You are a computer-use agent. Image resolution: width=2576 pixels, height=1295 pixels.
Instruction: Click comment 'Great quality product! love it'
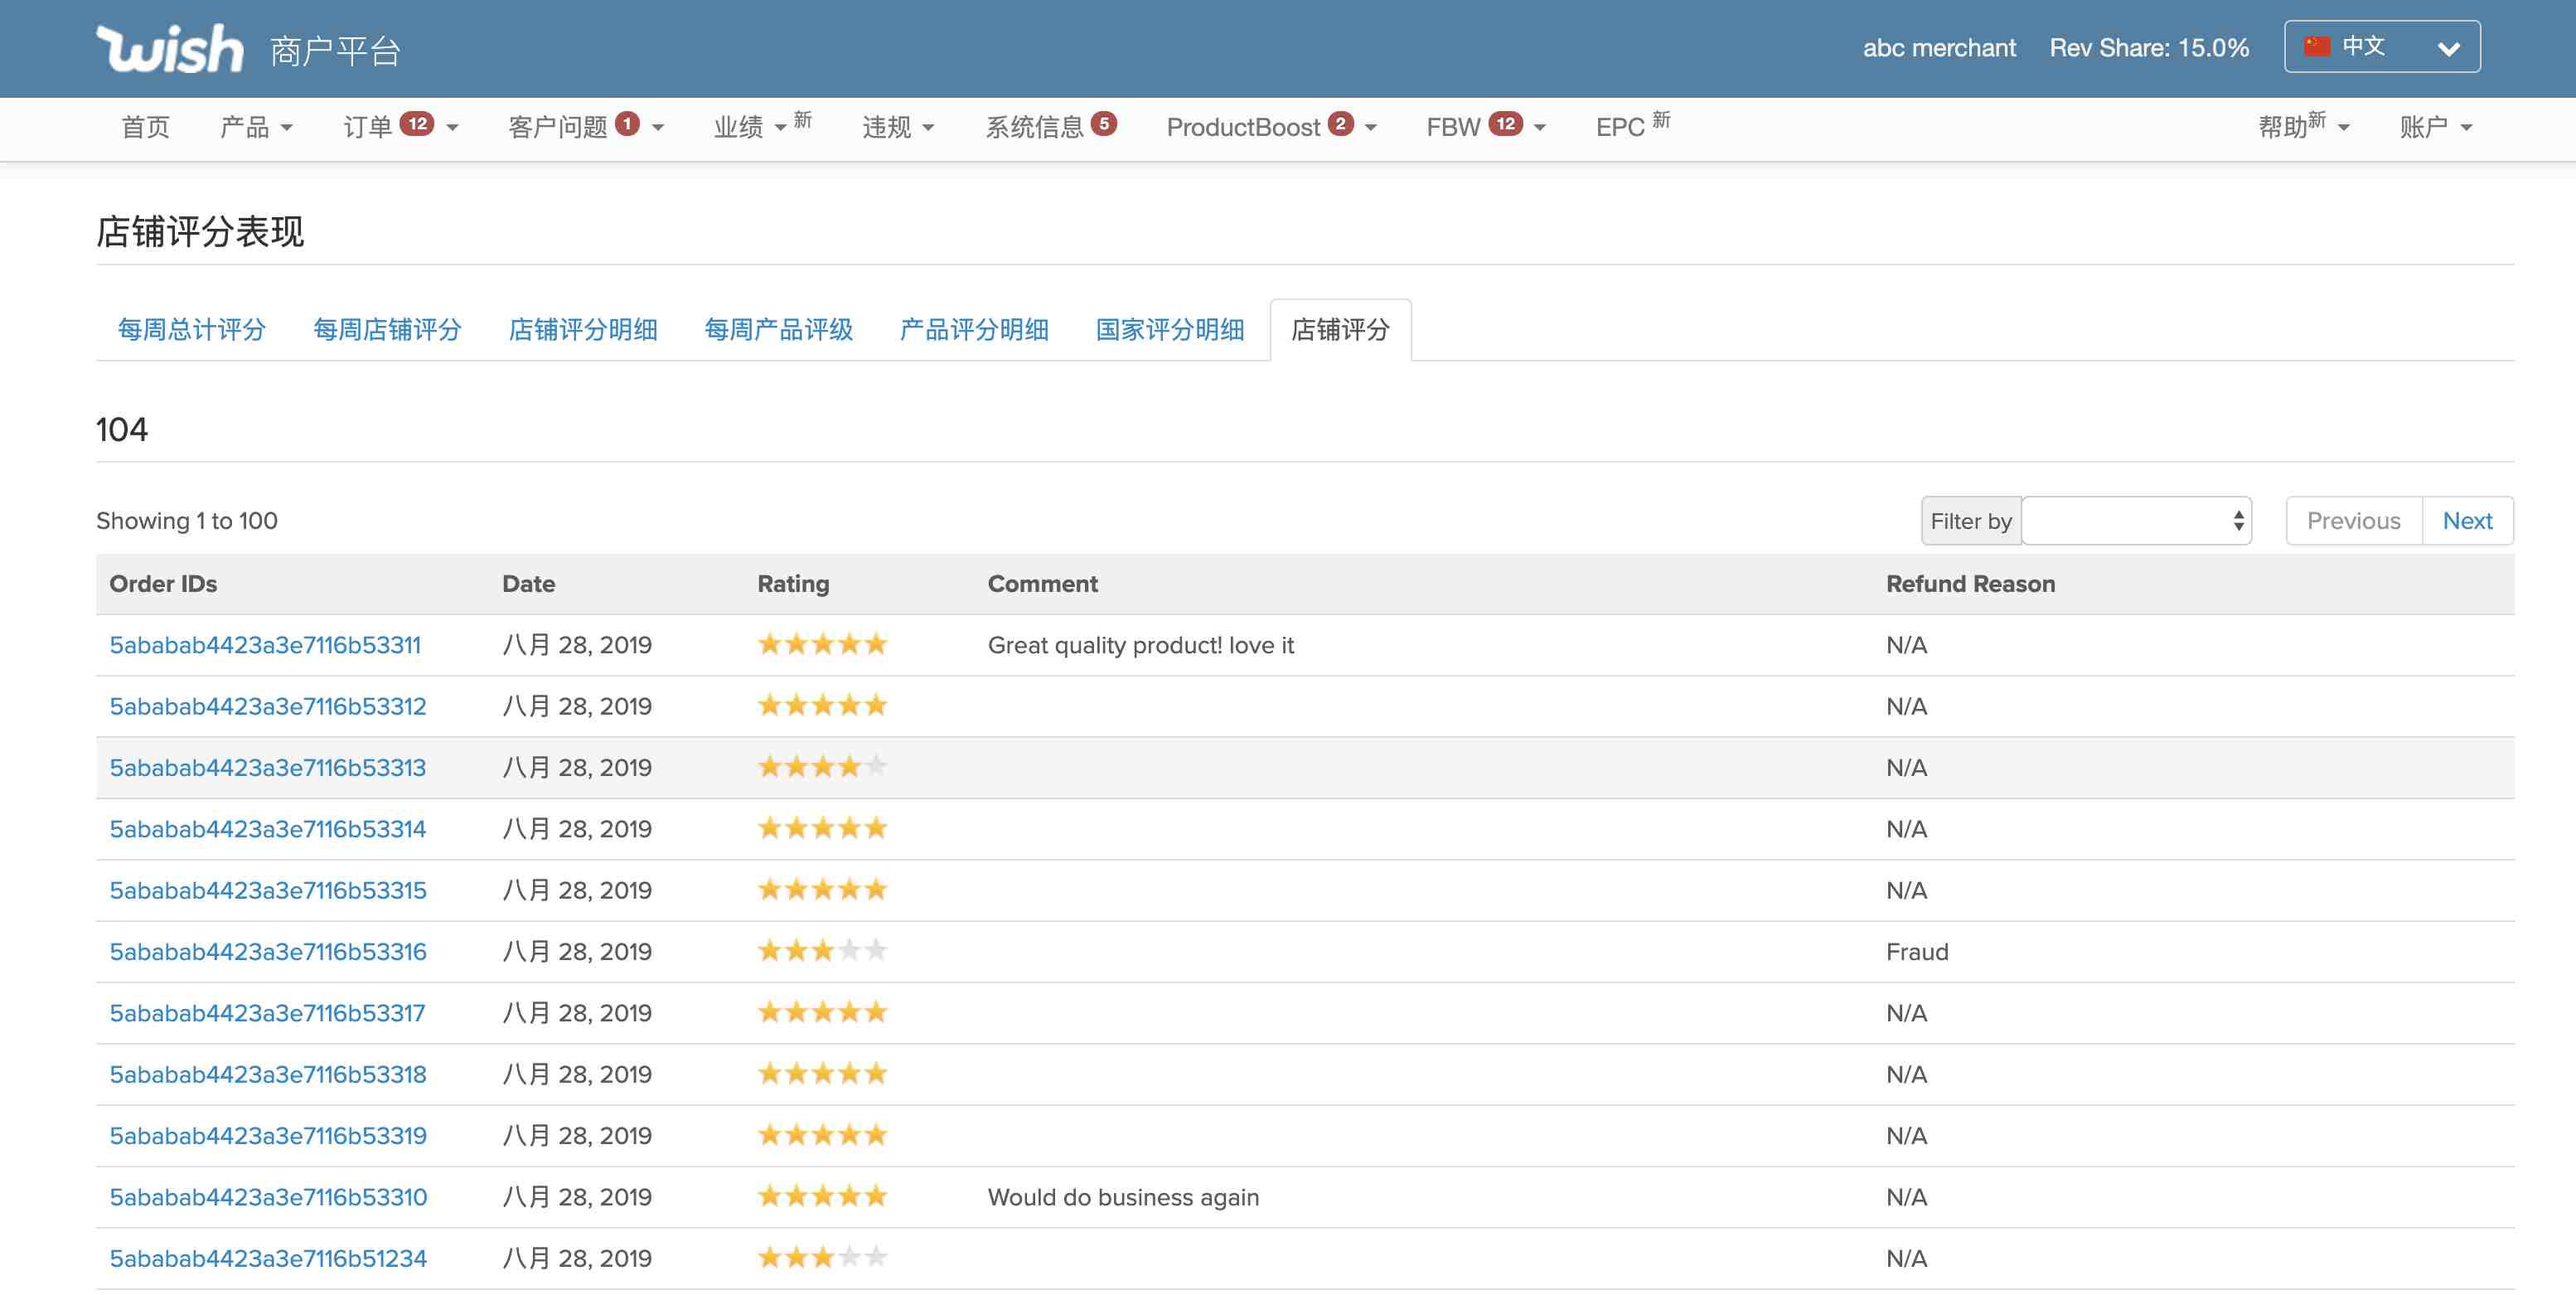pyautogui.click(x=1140, y=645)
